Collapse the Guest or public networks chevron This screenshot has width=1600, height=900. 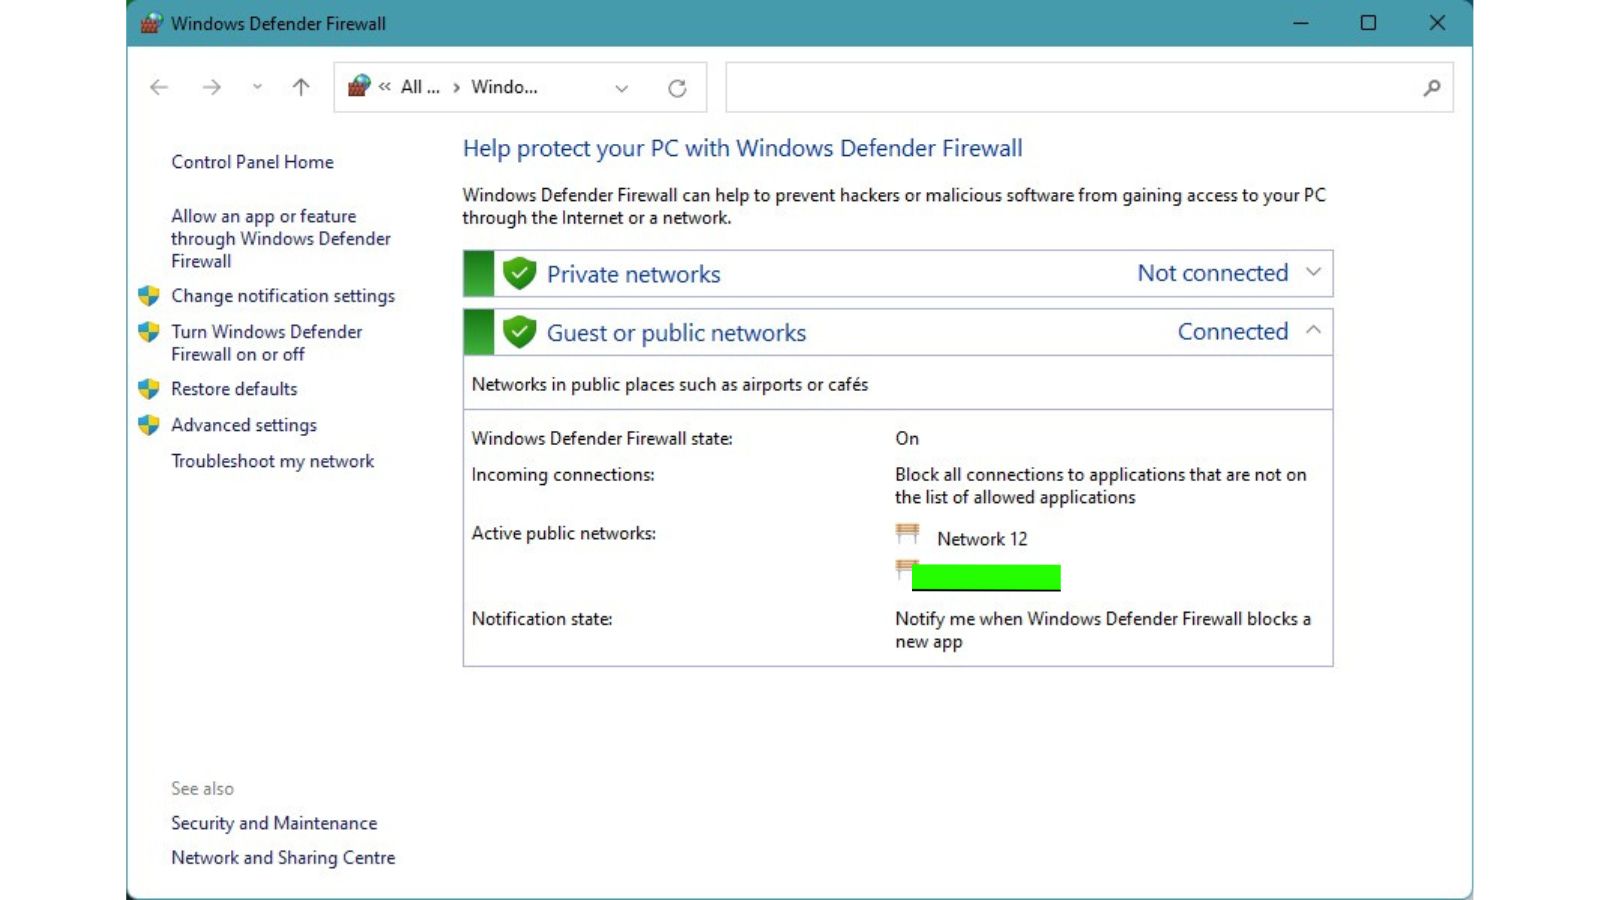pos(1313,330)
